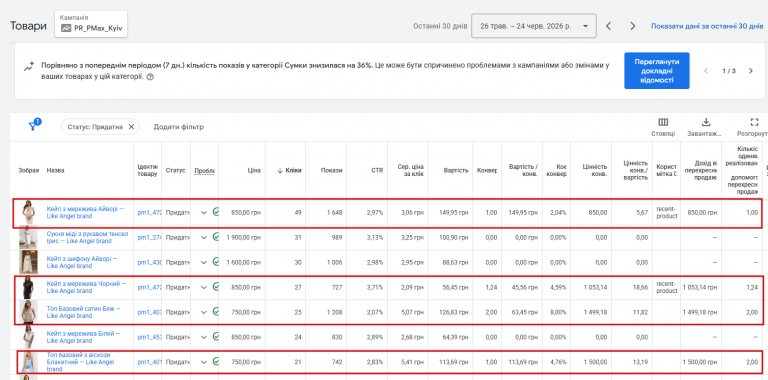768x380 pixels.
Task: Expand problems chevron in Кейп з мережива Білий row
Action: pyautogui.click(x=204, y=337)
